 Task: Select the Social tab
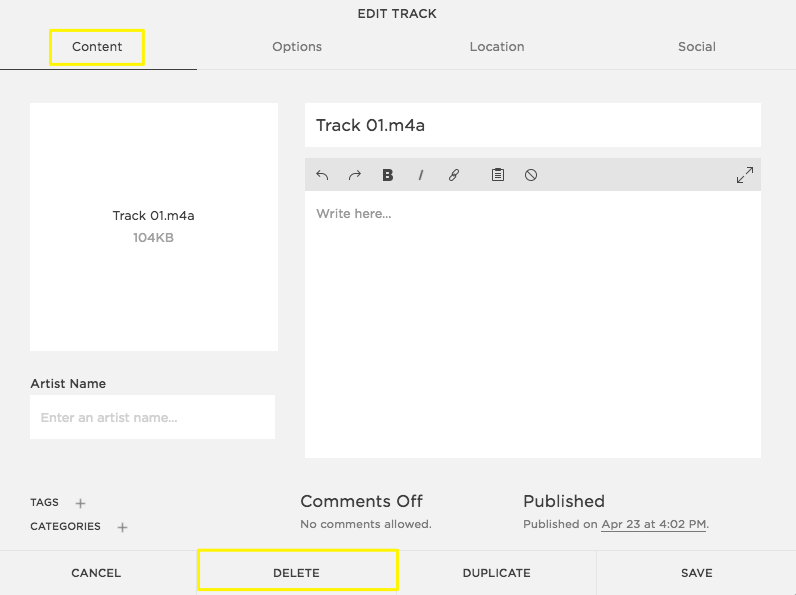tap(697, 47)
